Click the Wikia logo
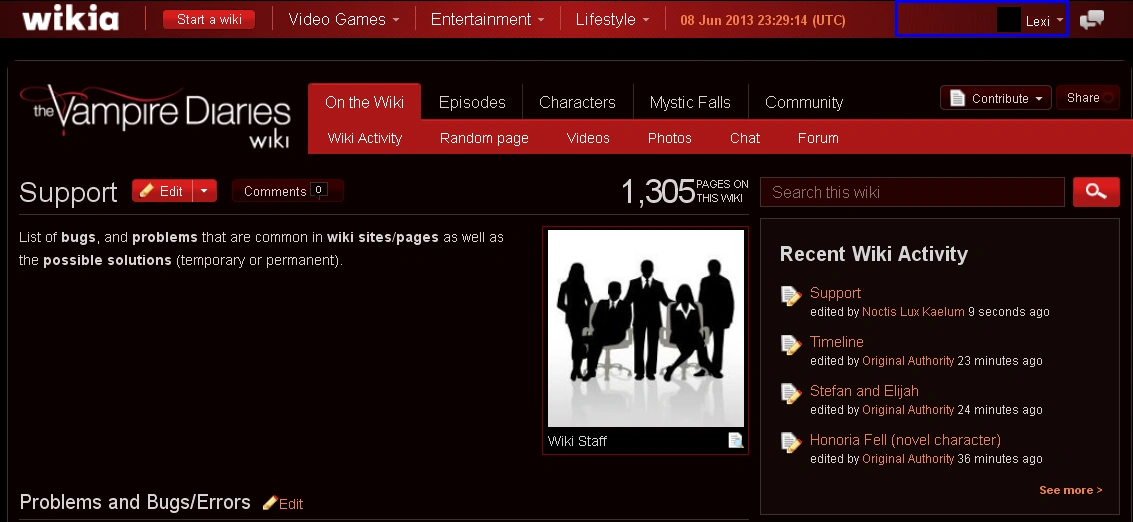 coord(70,19)
